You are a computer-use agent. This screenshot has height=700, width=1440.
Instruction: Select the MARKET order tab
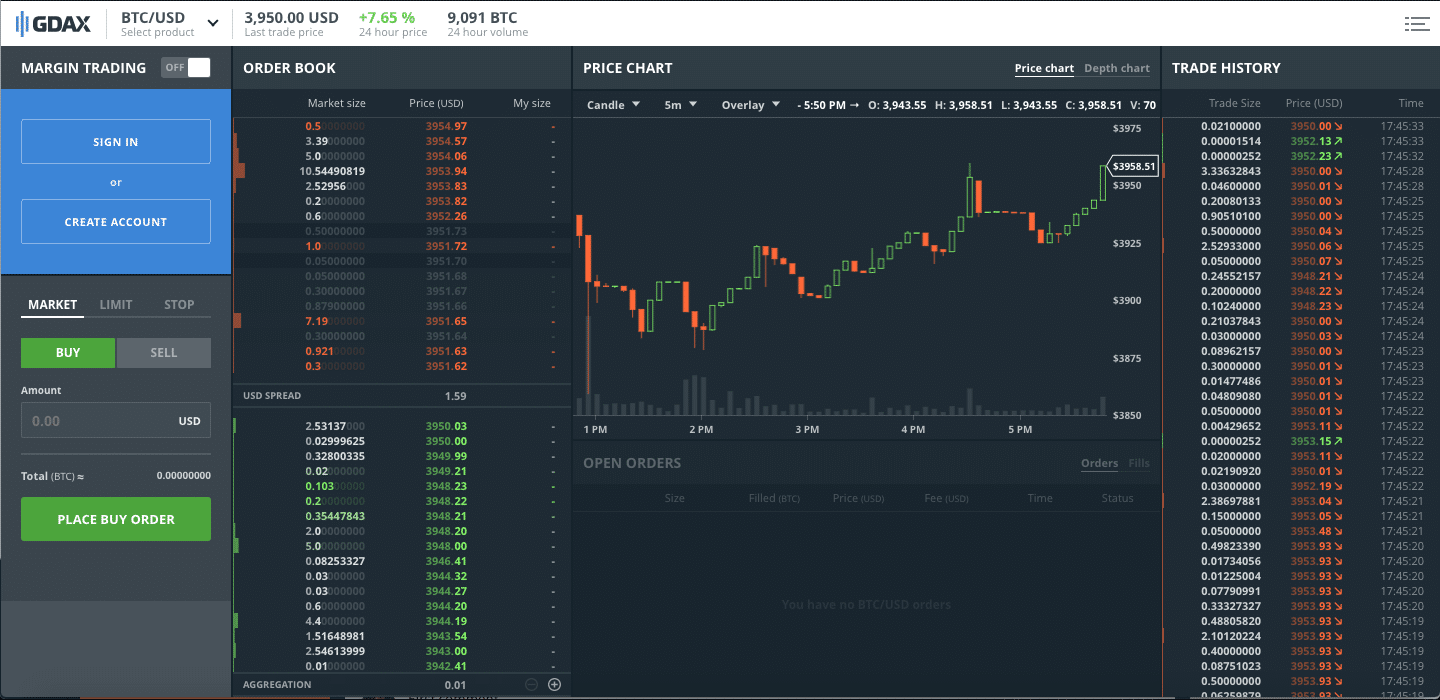click(x=51, y=304)
